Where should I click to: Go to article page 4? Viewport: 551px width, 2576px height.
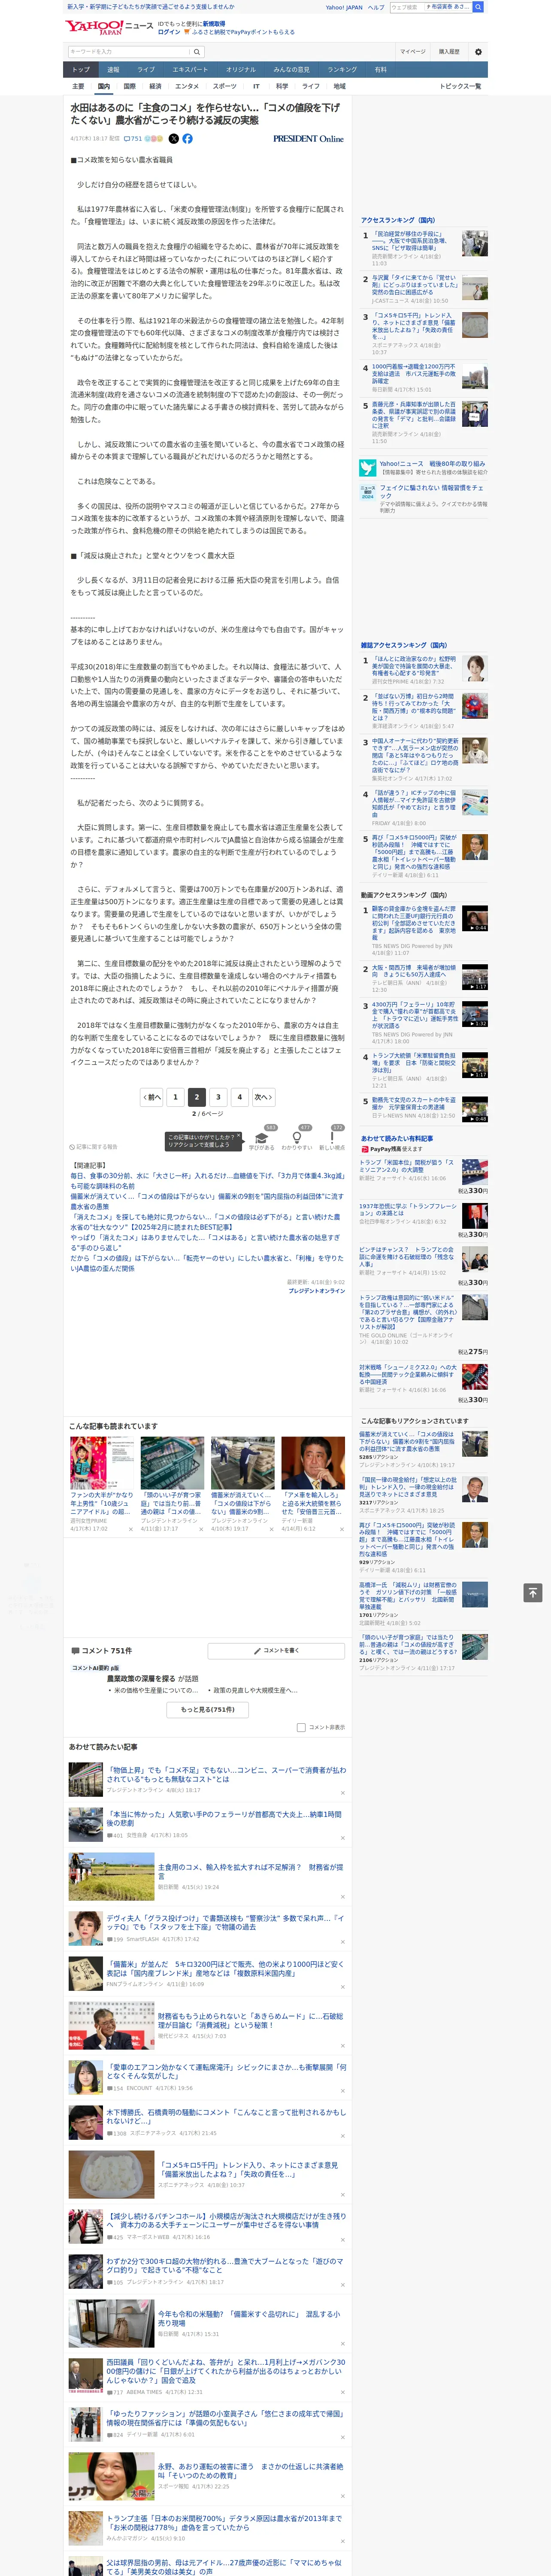239,1096
